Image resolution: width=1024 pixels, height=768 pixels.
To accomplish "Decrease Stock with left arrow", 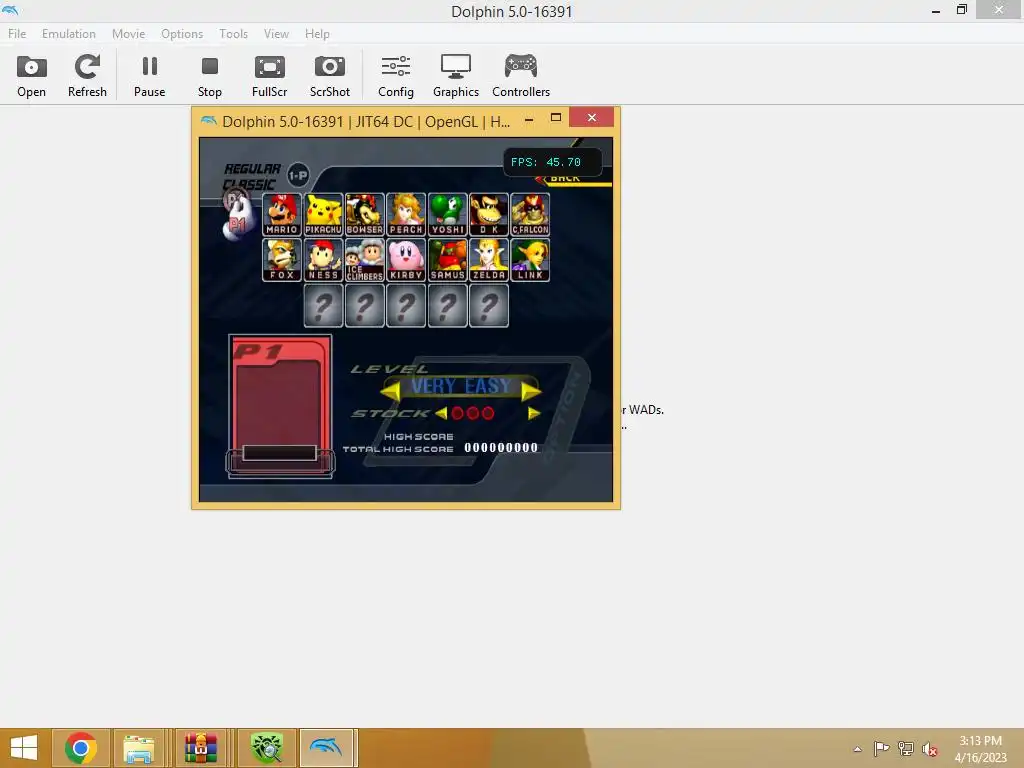I will (441, 413).
